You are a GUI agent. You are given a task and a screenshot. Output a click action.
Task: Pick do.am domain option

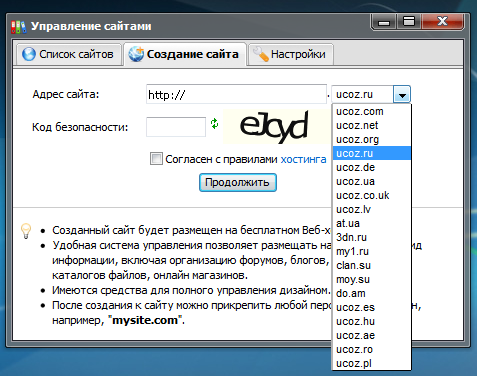pyautogui.click(x=372, y=293)
